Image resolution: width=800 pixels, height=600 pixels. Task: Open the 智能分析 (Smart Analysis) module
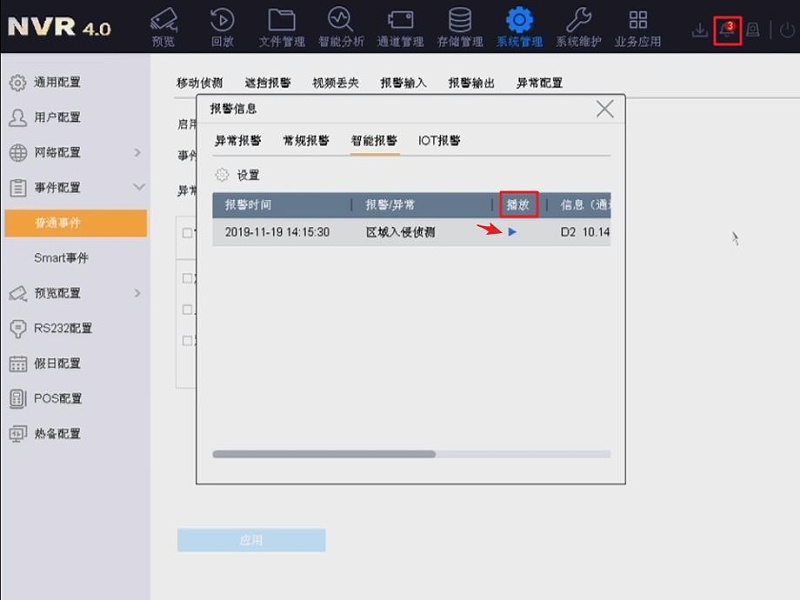pyautogui.click(x=340, y=25)
